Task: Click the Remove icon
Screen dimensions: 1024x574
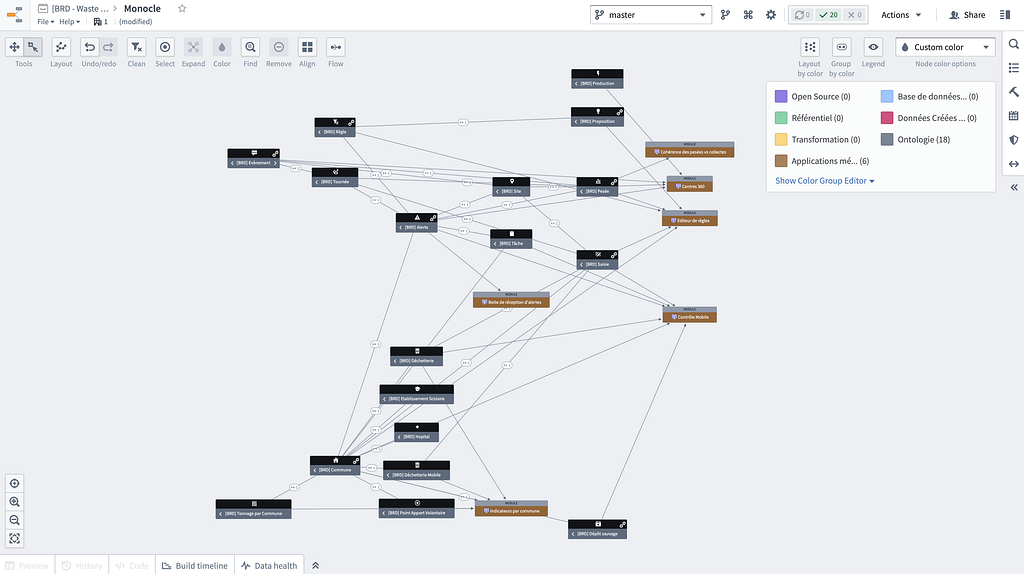Action: coord(279,47)
